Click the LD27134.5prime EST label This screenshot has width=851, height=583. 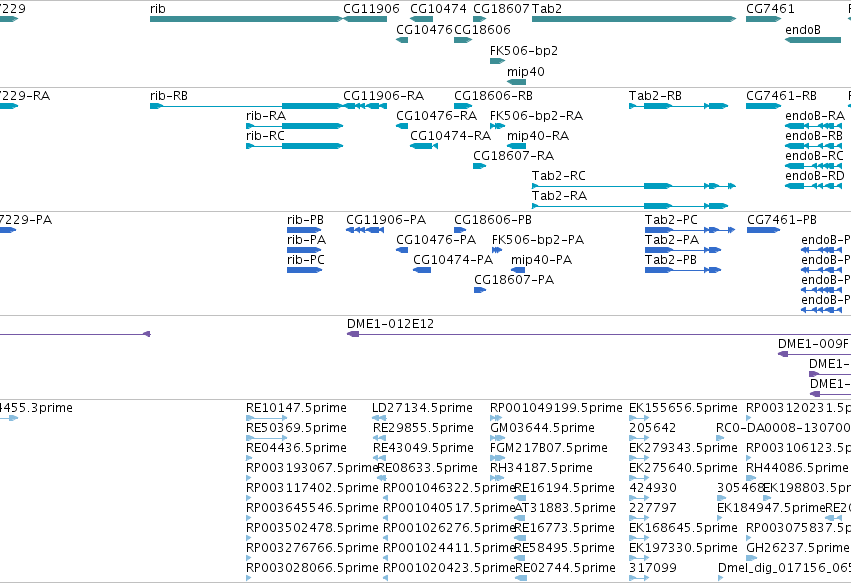click(422, 408)
